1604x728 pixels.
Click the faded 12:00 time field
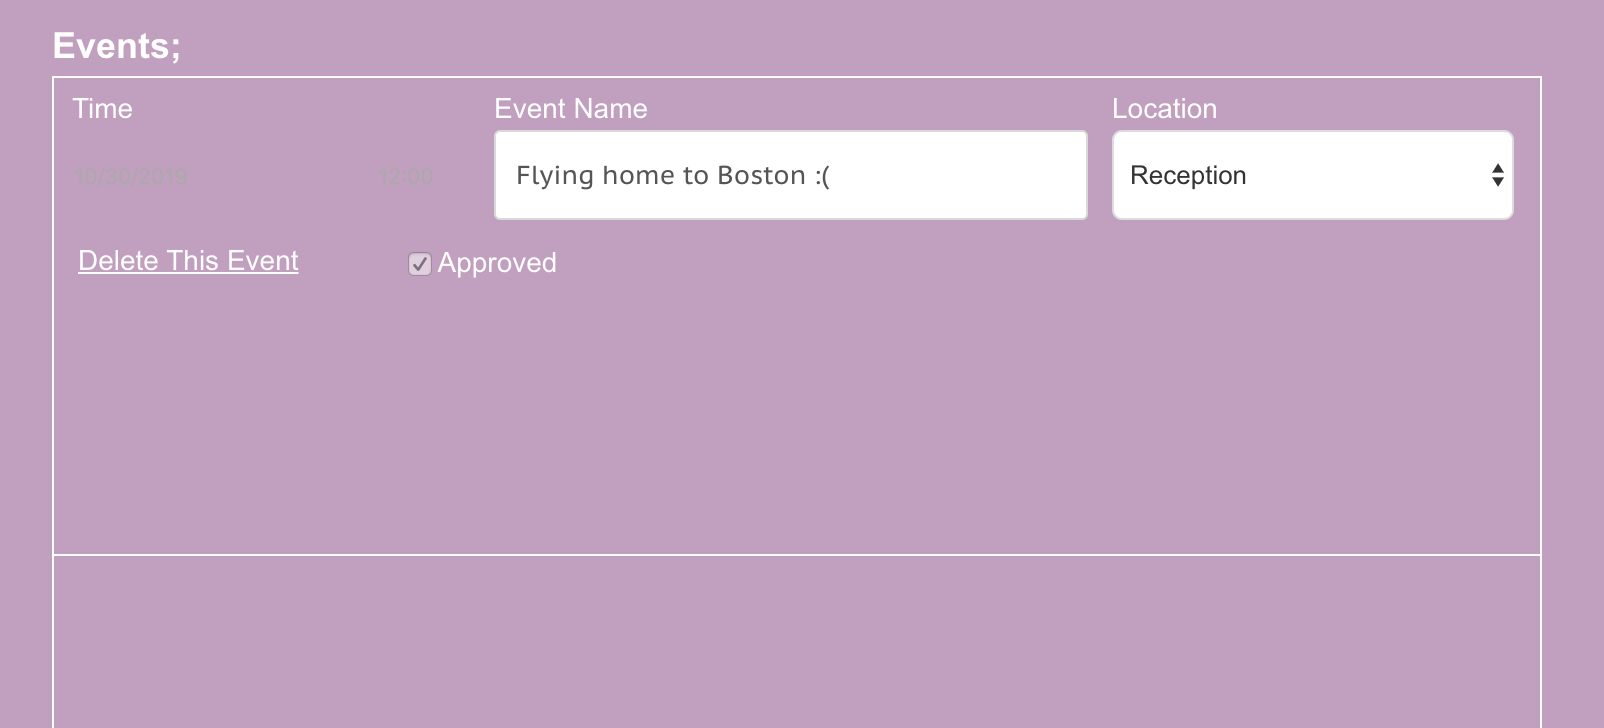pos(406,177)
